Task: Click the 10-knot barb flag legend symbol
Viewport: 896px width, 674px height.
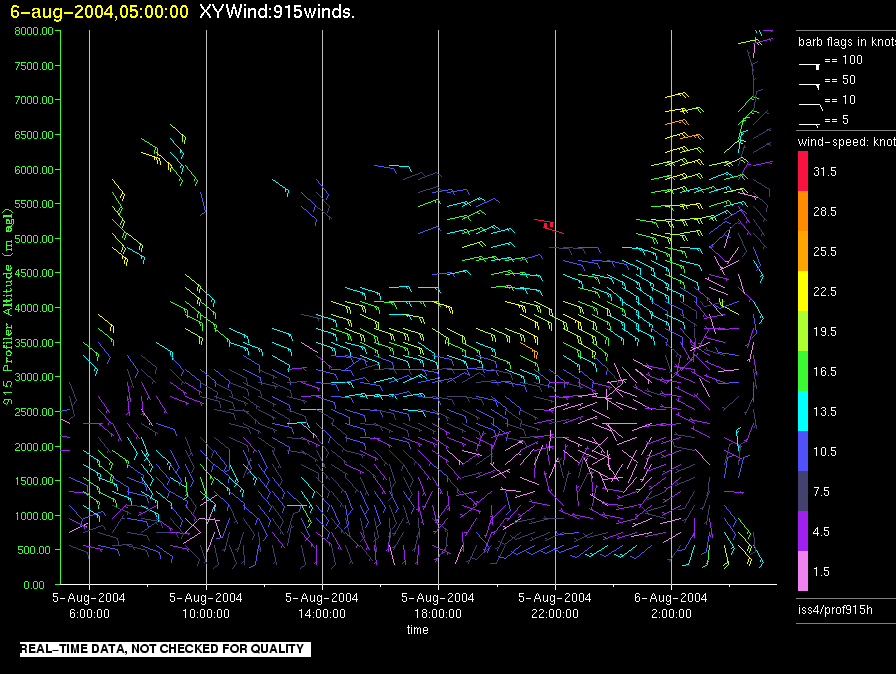Action: click(x=811, y=106)
